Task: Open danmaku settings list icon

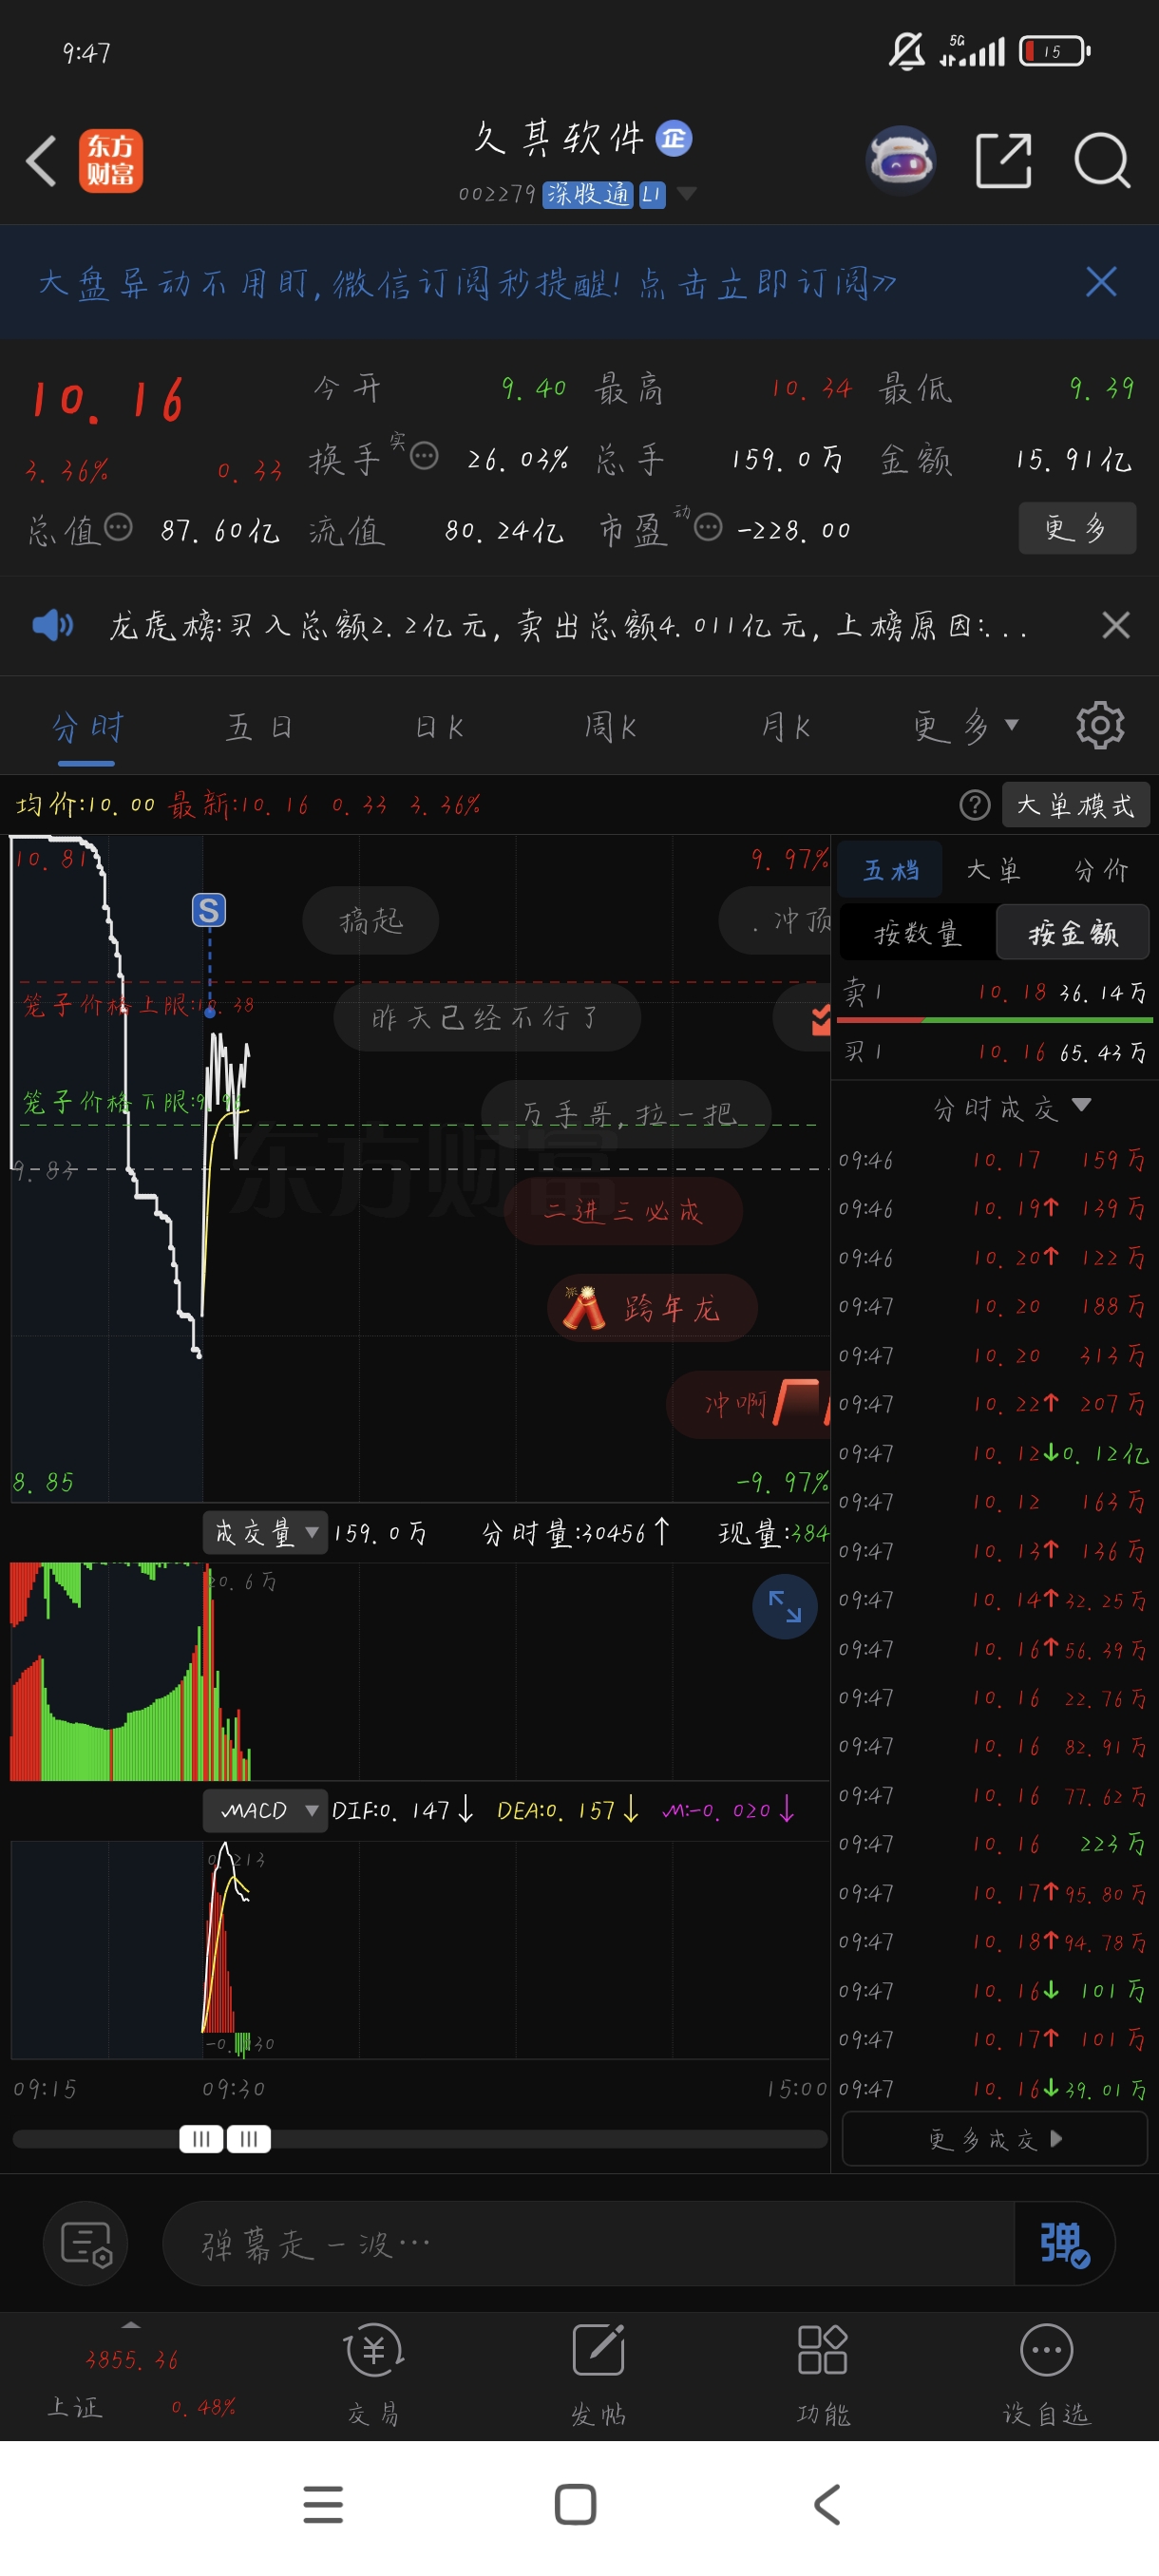Action: click(x=86, y=2243)
